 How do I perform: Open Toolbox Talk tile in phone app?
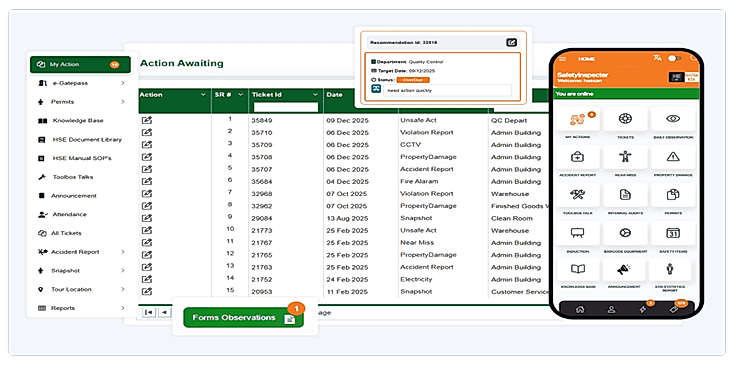point(578,195)
